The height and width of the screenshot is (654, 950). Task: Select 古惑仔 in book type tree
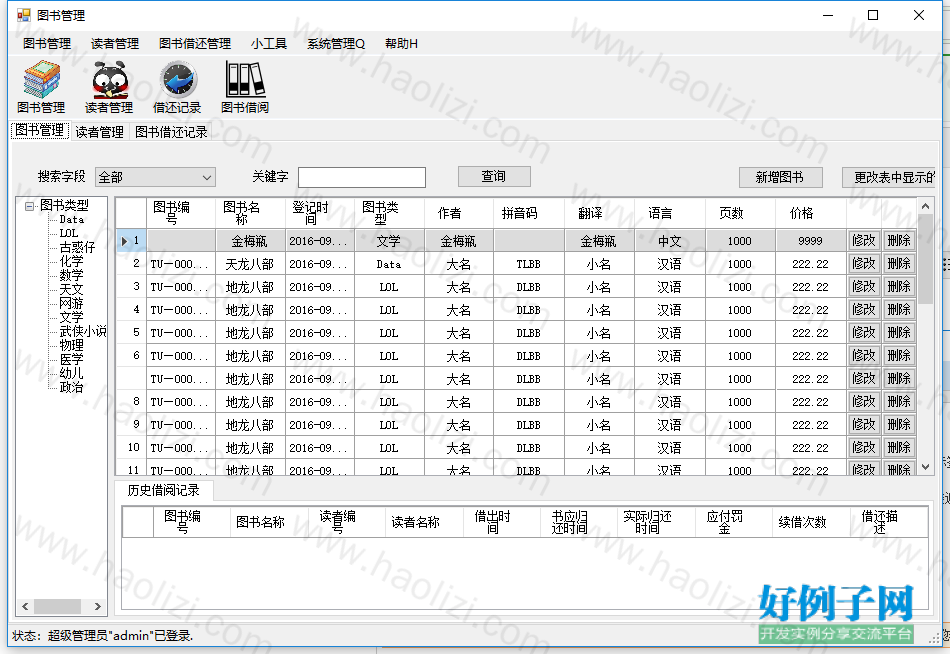tap(78, 247)
